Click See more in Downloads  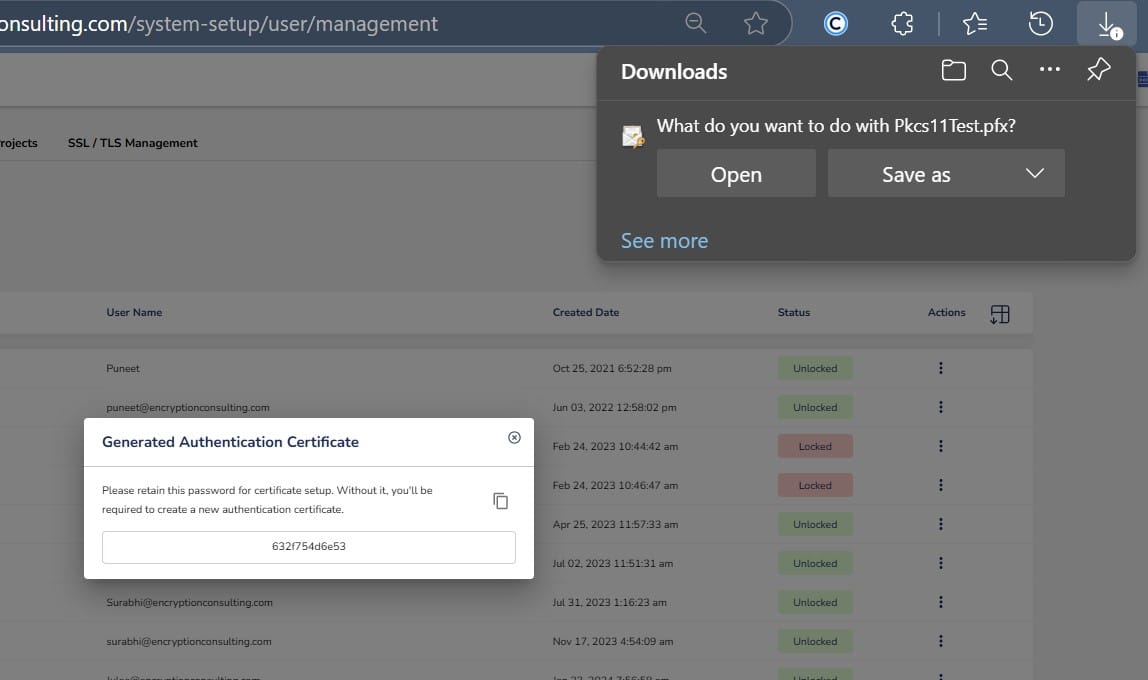coord(664,241)
